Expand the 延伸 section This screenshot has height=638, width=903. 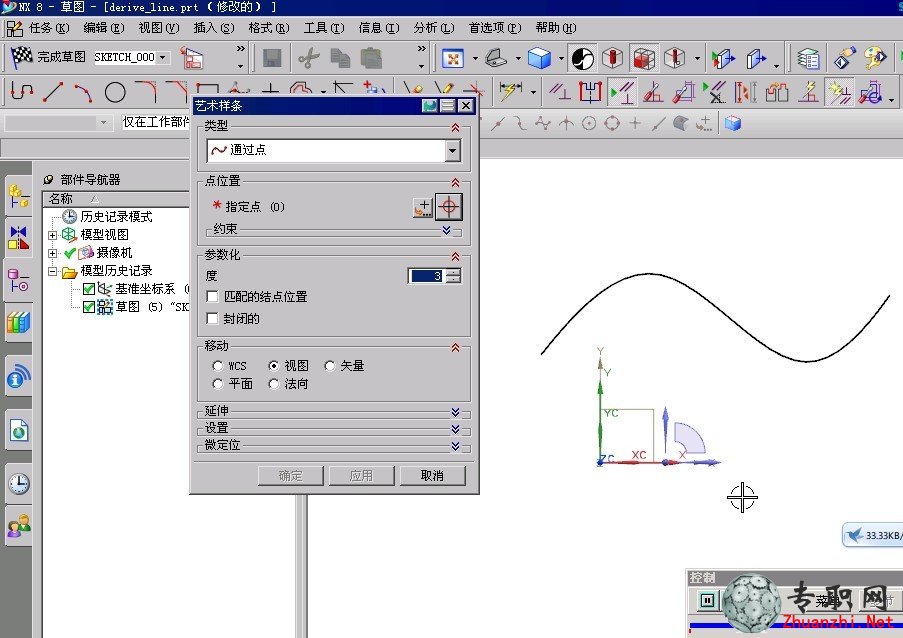(456, 412)
